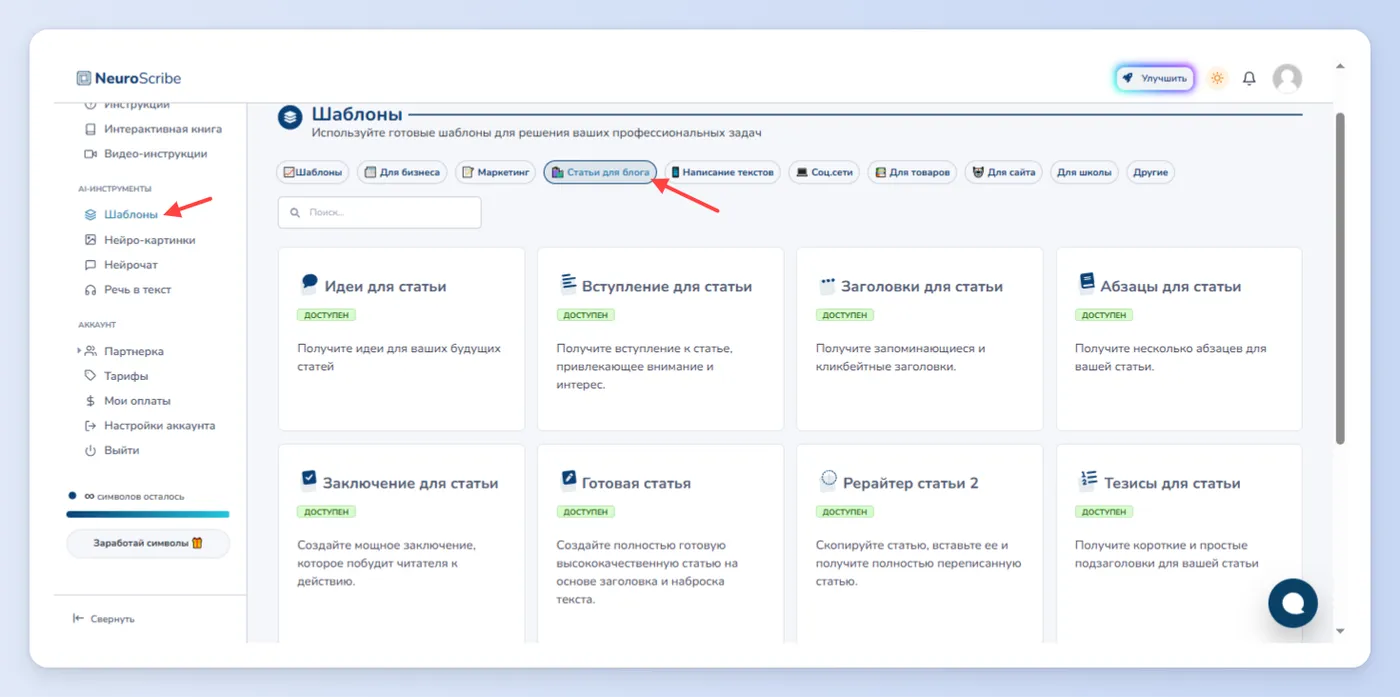
Task: Click the layers icon beside Шаблоны in sidebar
Action: coord(90,215)
